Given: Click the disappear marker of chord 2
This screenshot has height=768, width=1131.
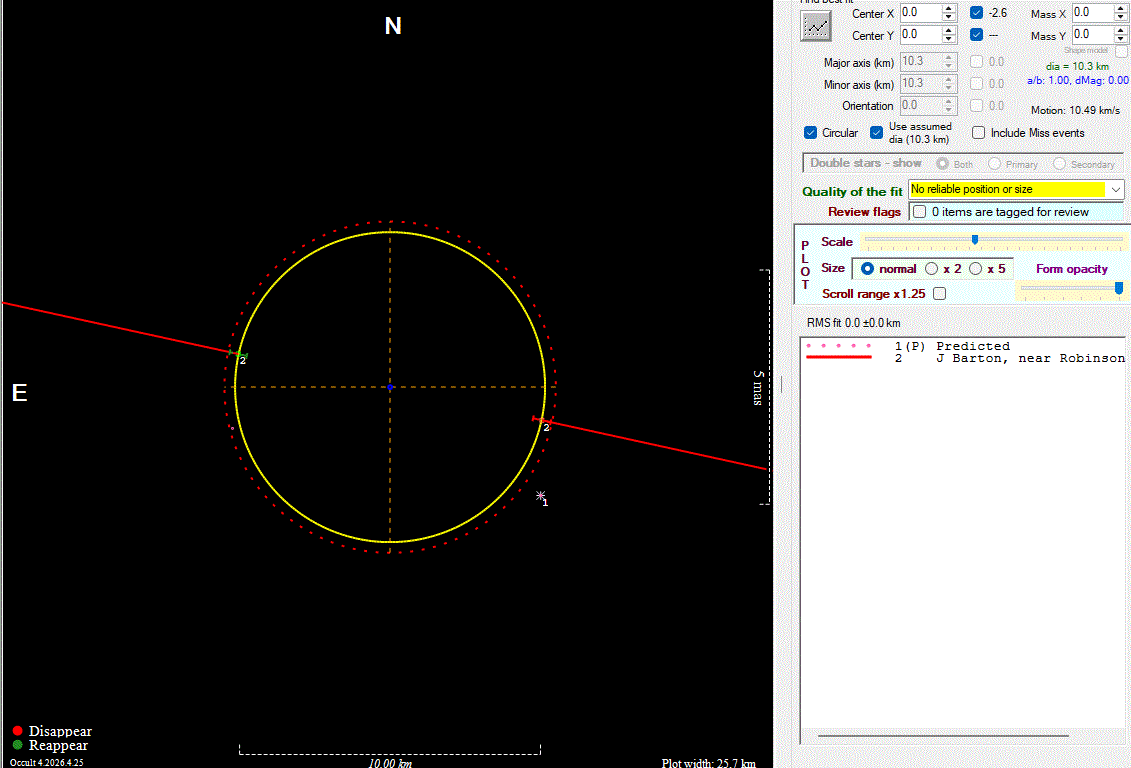Looking at the screenshot, I should coord(542,420).
